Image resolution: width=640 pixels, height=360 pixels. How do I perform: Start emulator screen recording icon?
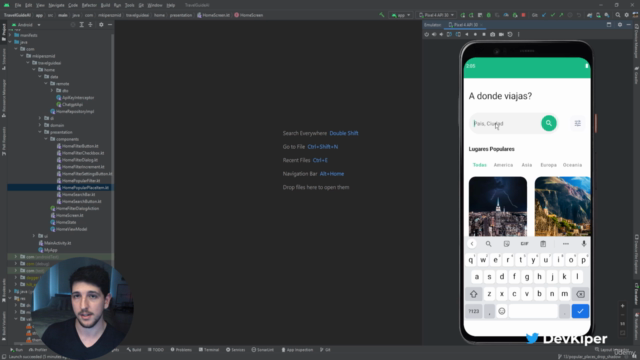[501, 34]
